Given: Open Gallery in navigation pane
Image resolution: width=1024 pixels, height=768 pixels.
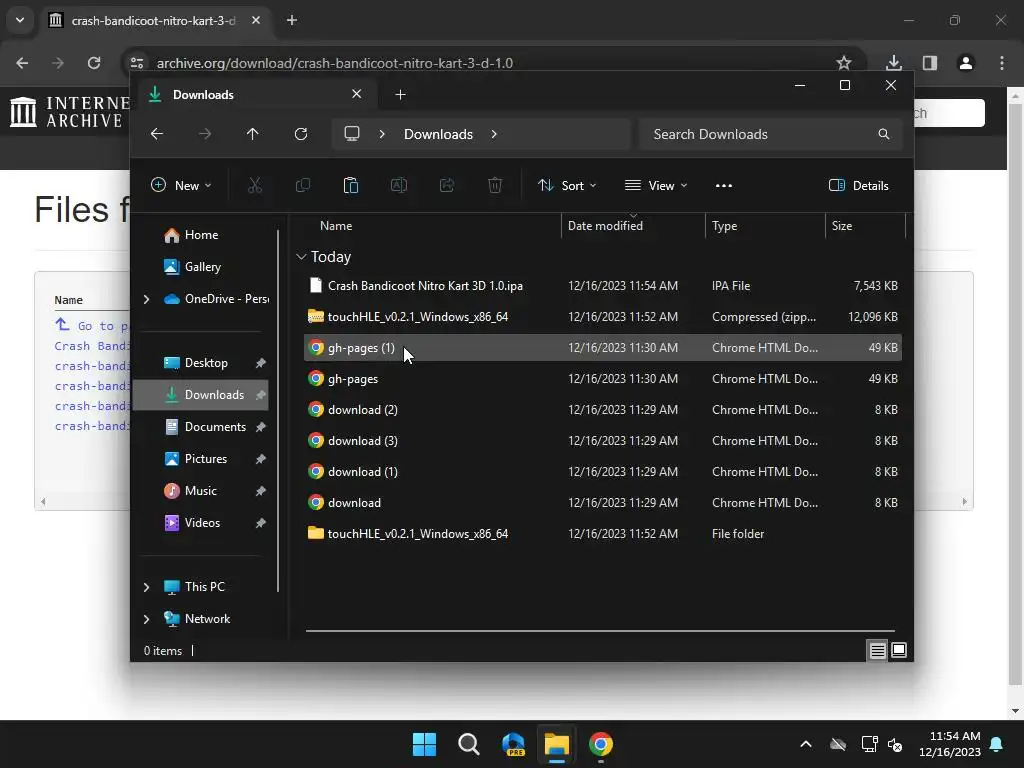Looking at the screenshot, I should pyautogui.click(x=202, y=267).
